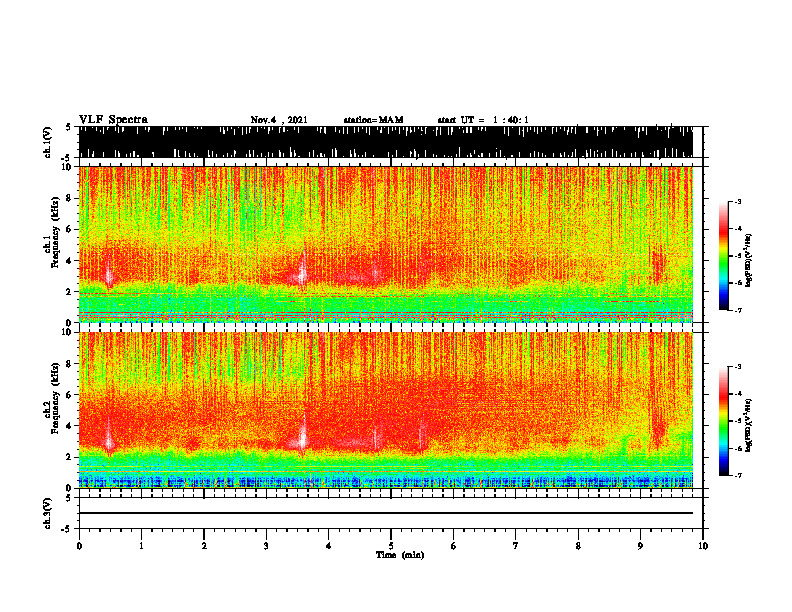
Task: Click the "ch.1(V)" waveform axis label
Action: 48,142
